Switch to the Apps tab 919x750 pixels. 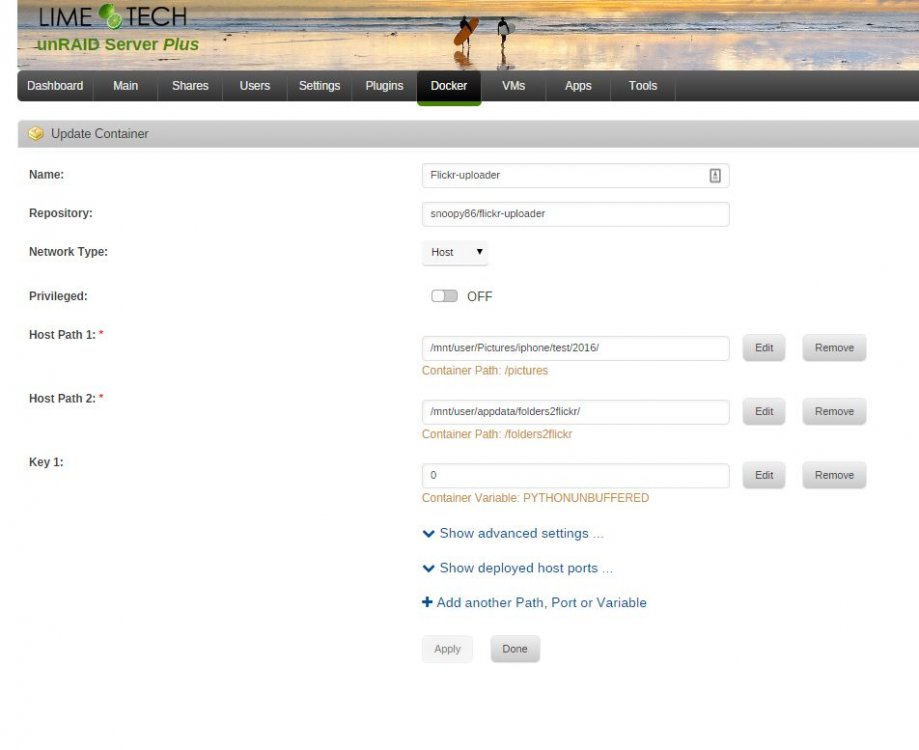(x=578, y=86)
